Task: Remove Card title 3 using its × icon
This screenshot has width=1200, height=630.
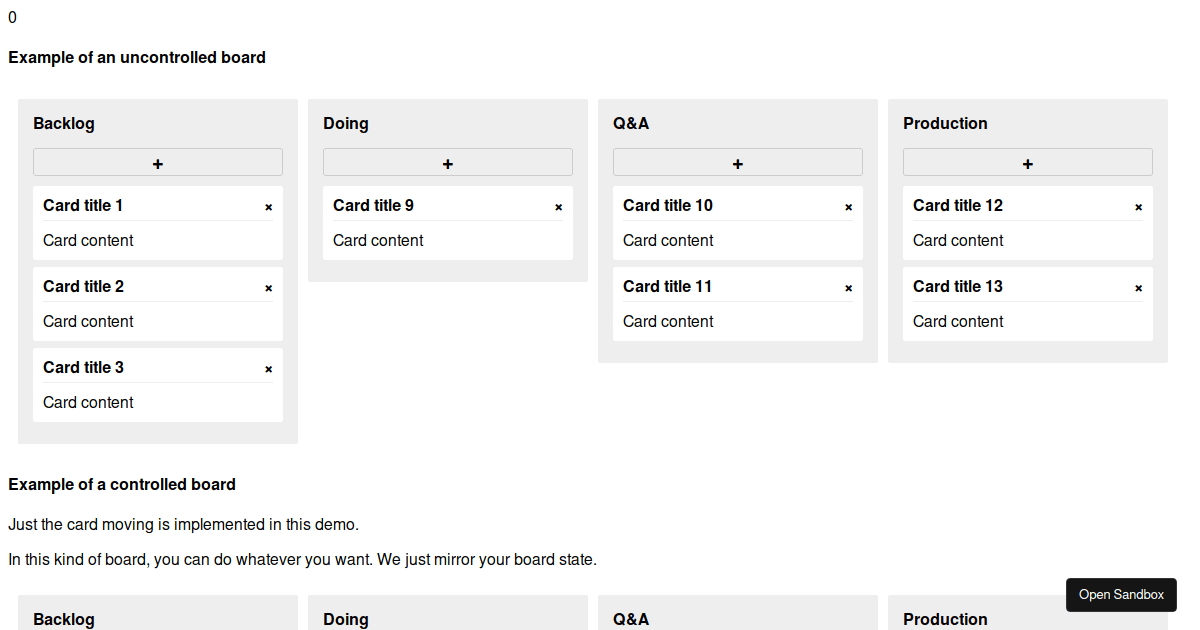Action: click(x=268, y=368)
